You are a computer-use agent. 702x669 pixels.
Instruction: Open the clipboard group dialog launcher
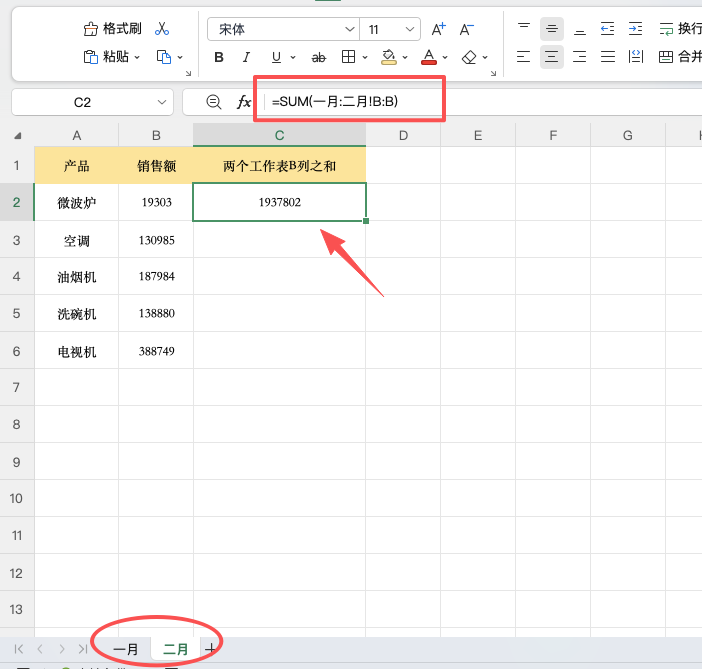pos(188,73)
